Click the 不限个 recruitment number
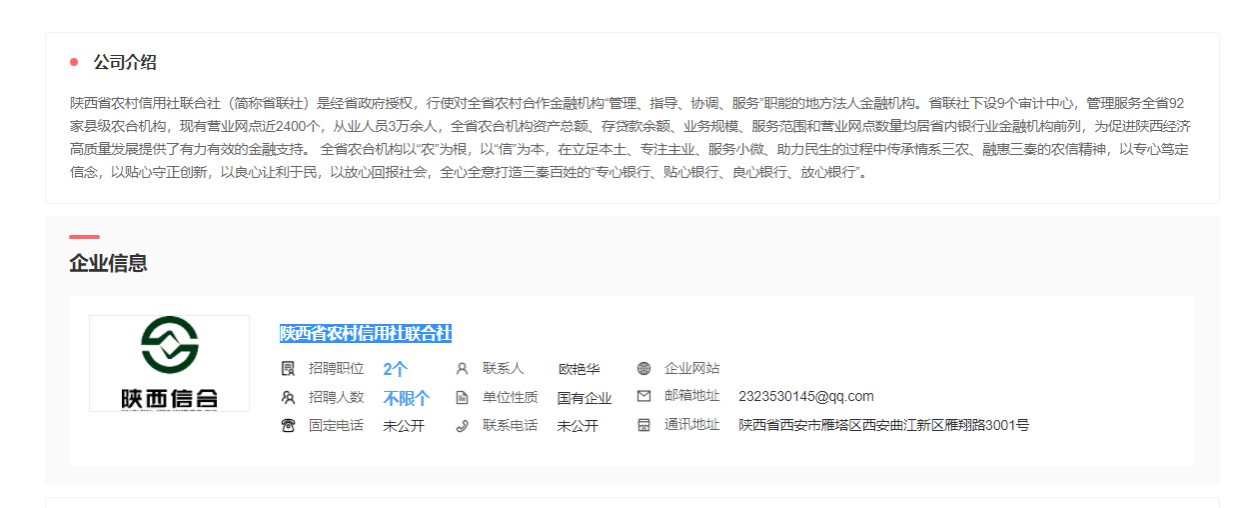 (406, 398)
